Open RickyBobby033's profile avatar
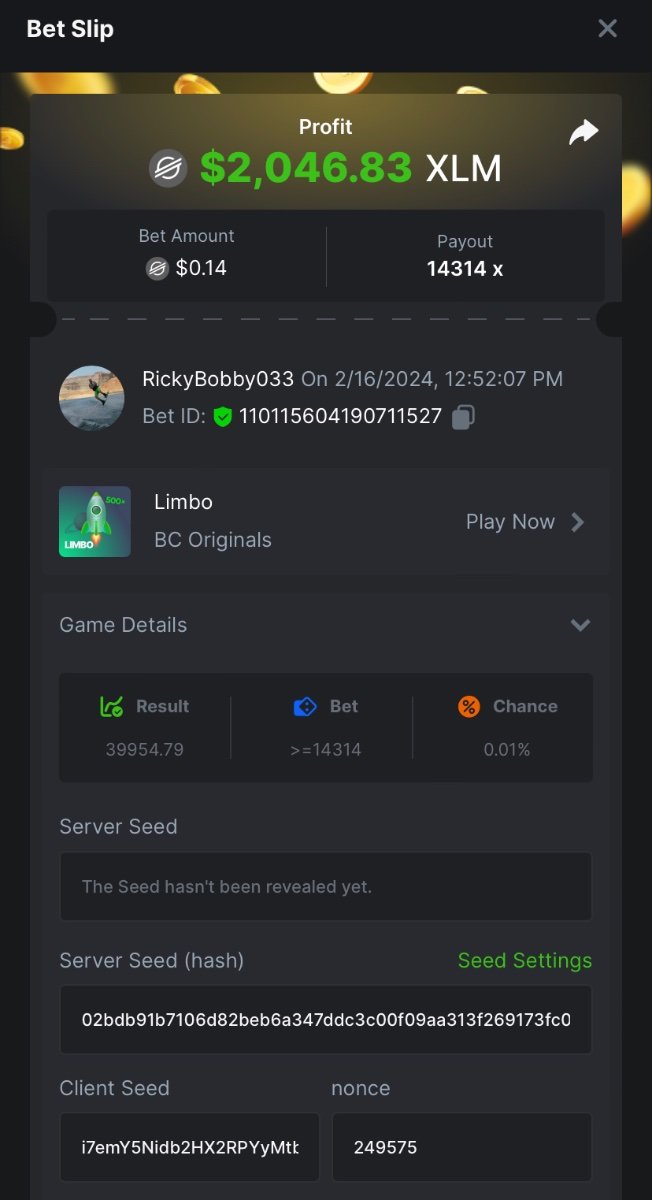The width and height of the screenshot is (652, 1200). pos(92,398)
